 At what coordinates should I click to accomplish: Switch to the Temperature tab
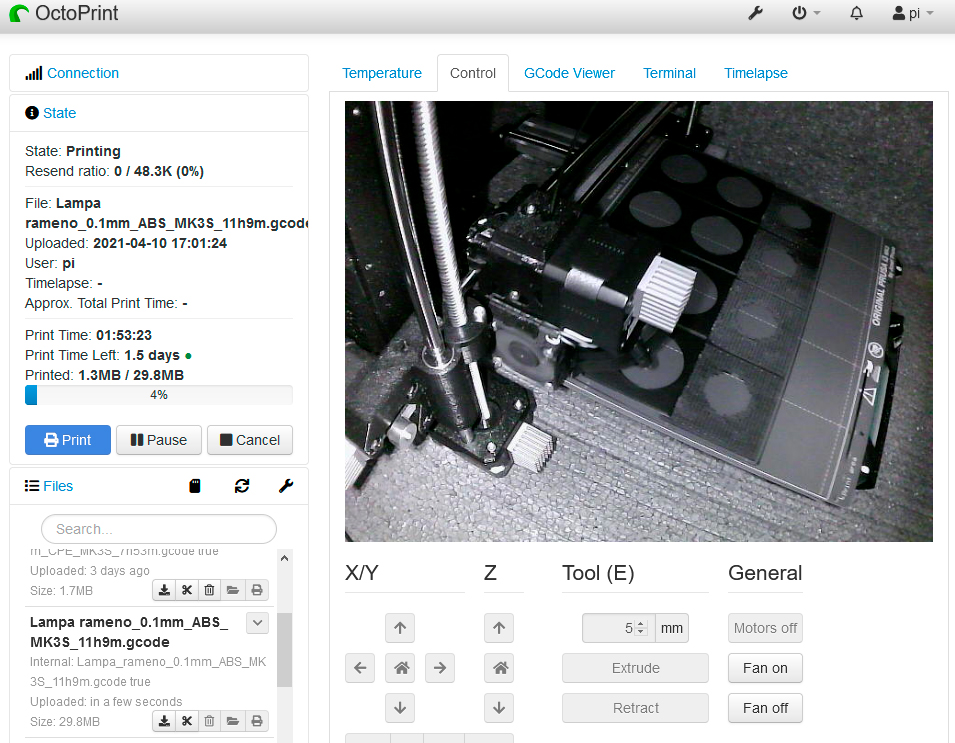click(x=382, y=73)
